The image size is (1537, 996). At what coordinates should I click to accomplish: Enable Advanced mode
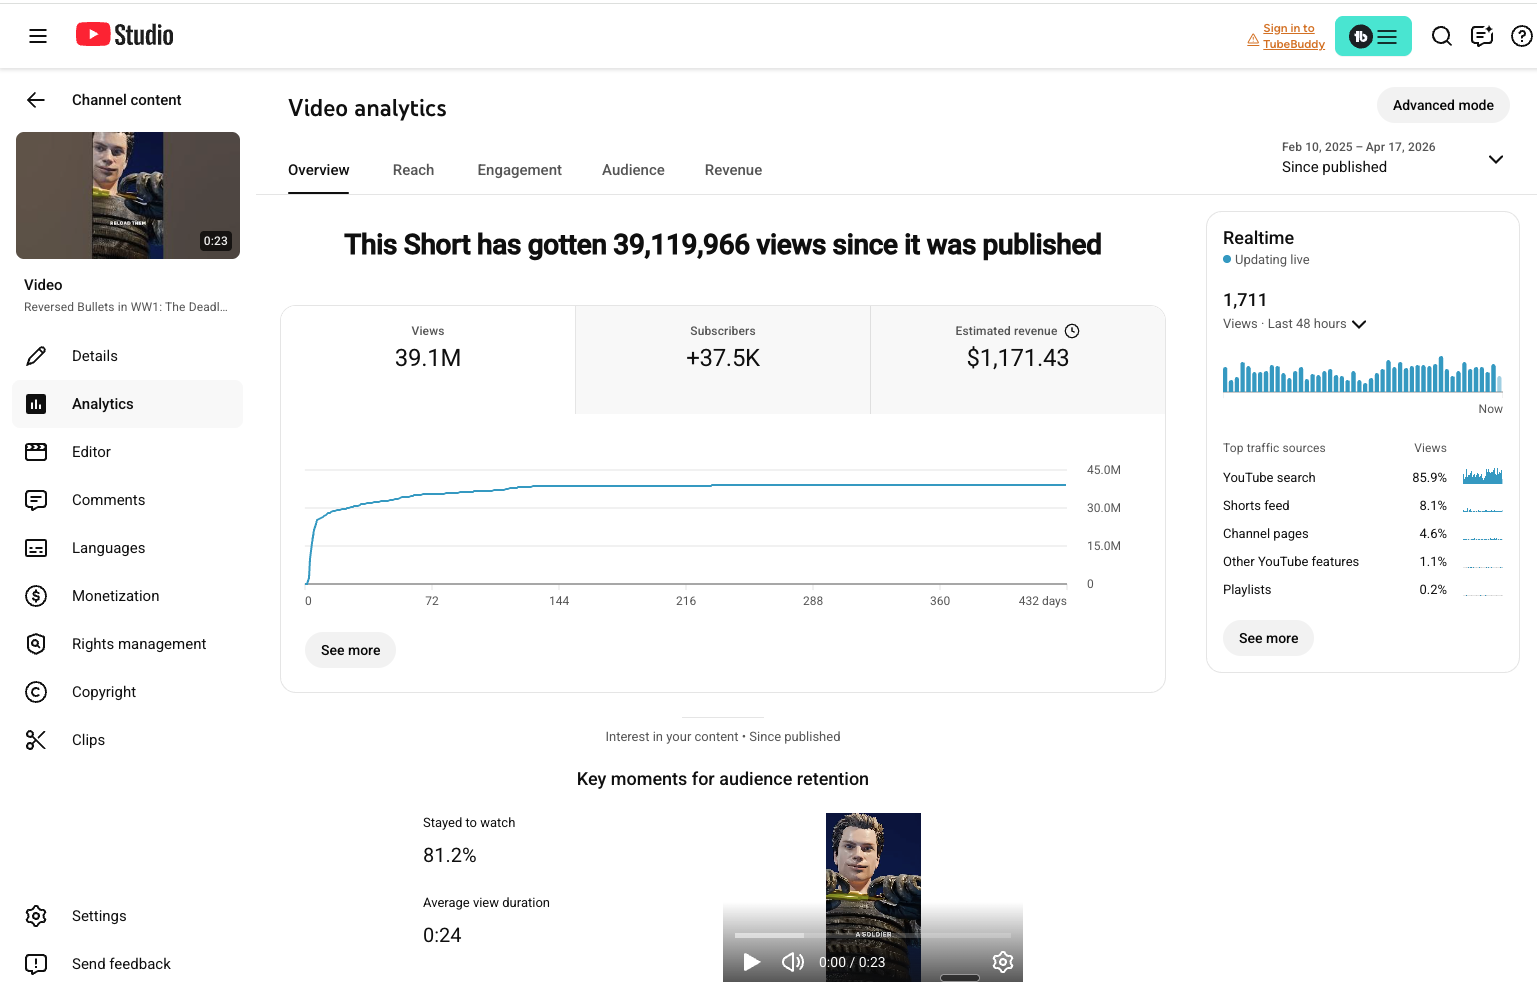click(1443, 105)
